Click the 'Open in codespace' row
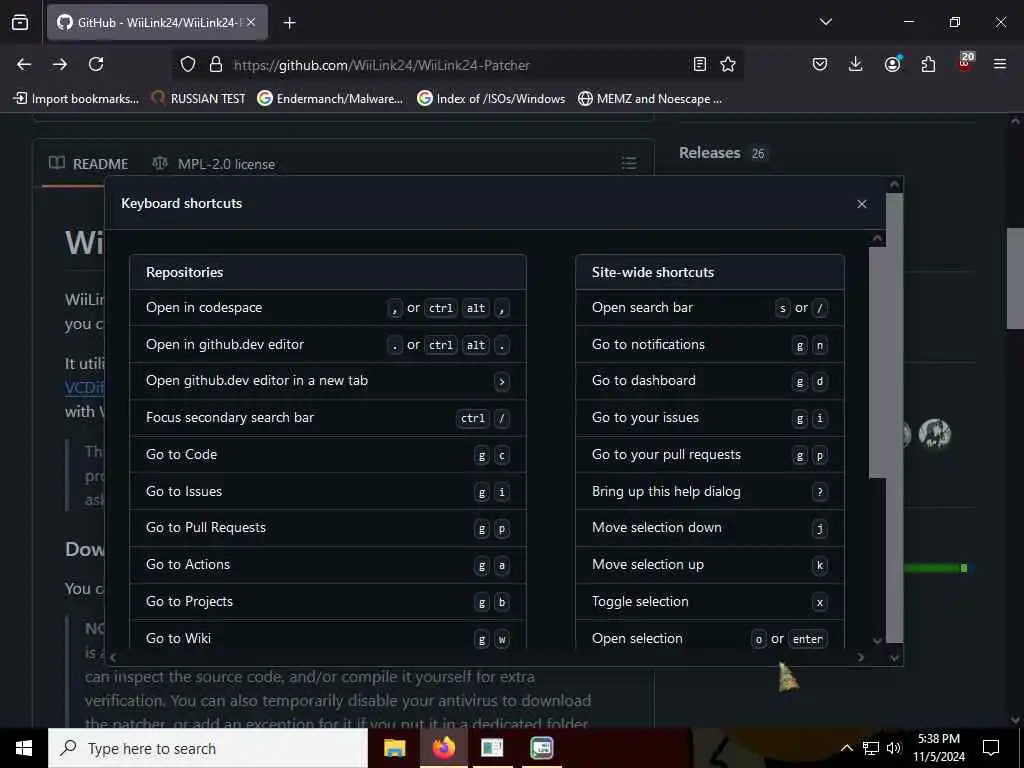The image size is (1024, 768). (328, 308)
